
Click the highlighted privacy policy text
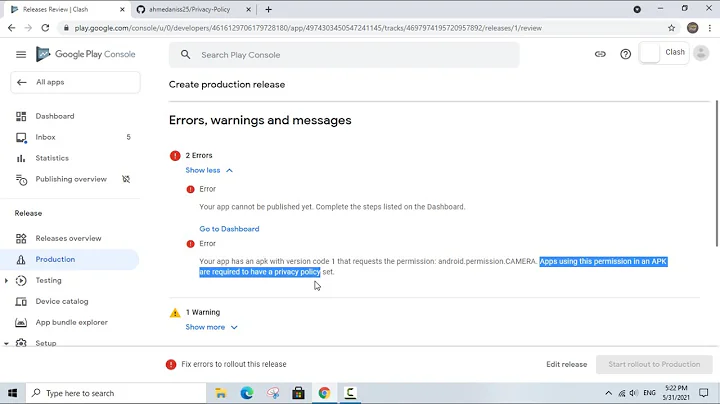click(x=433, y=267)
